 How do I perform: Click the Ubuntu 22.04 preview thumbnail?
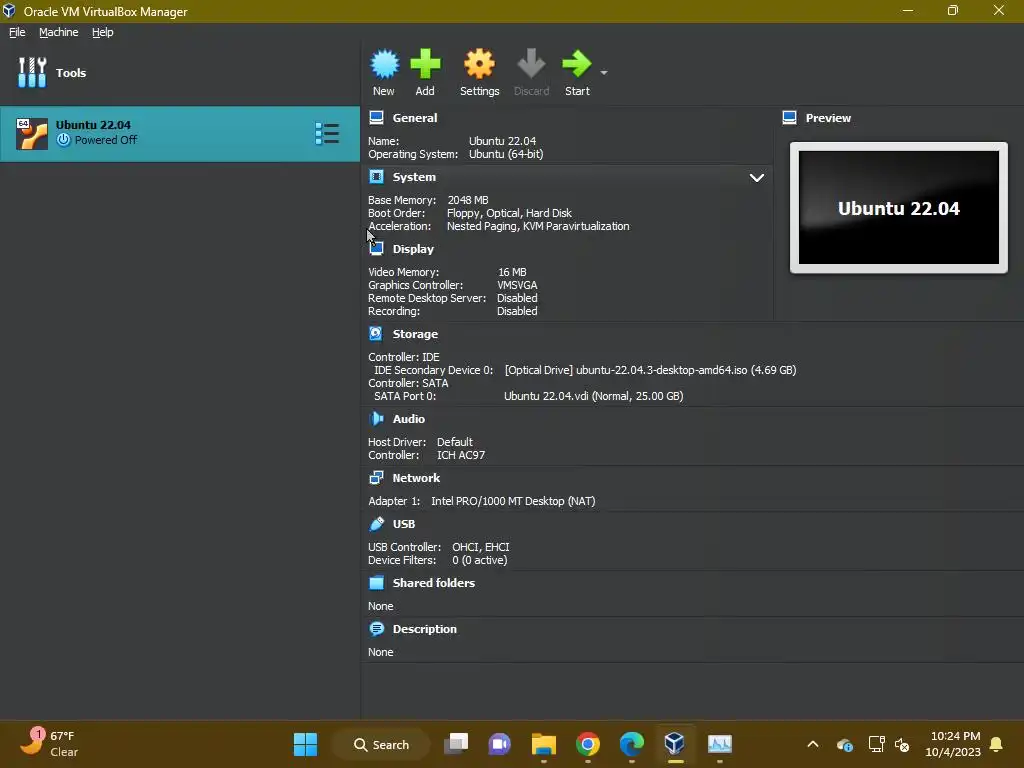(x=899, y=208)
